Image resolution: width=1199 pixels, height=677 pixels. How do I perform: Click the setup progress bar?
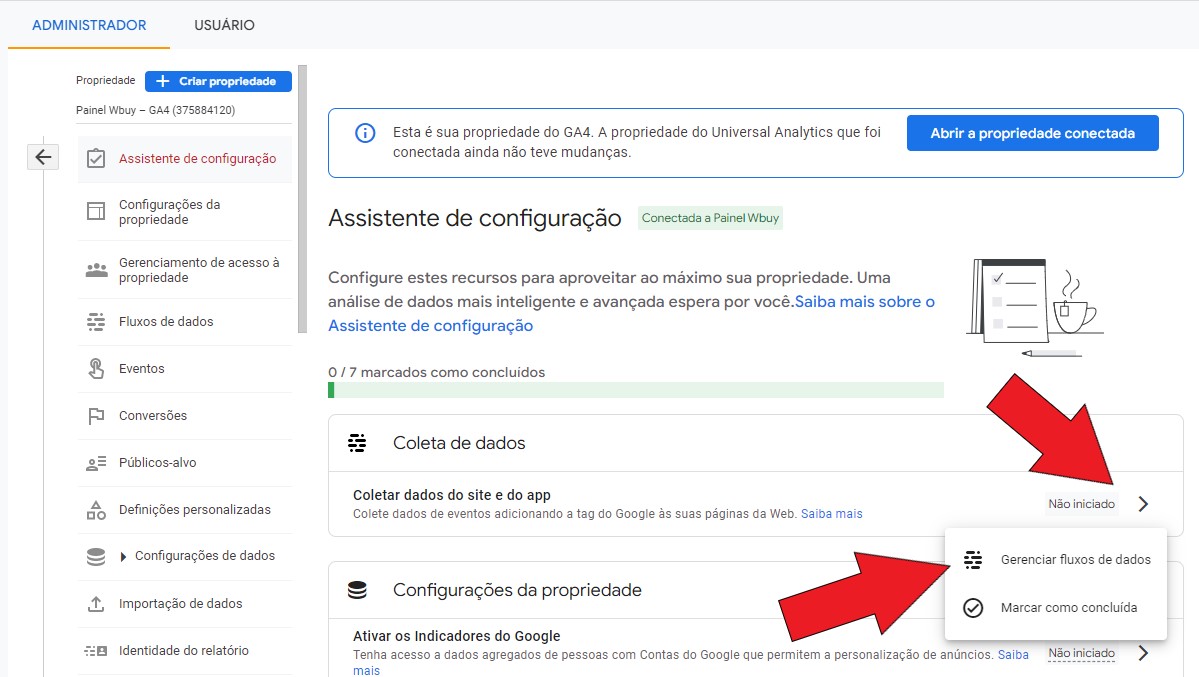tap(635, 390)
